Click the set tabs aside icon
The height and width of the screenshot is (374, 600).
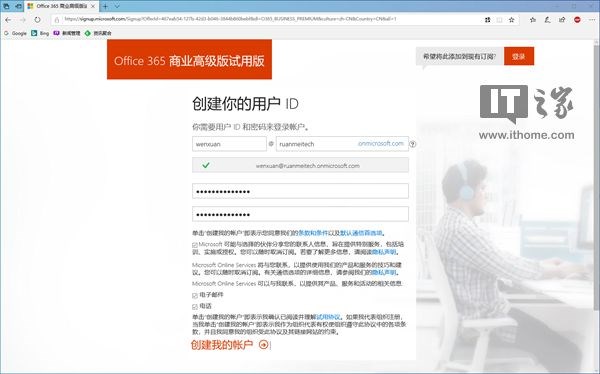coord(18,6)
